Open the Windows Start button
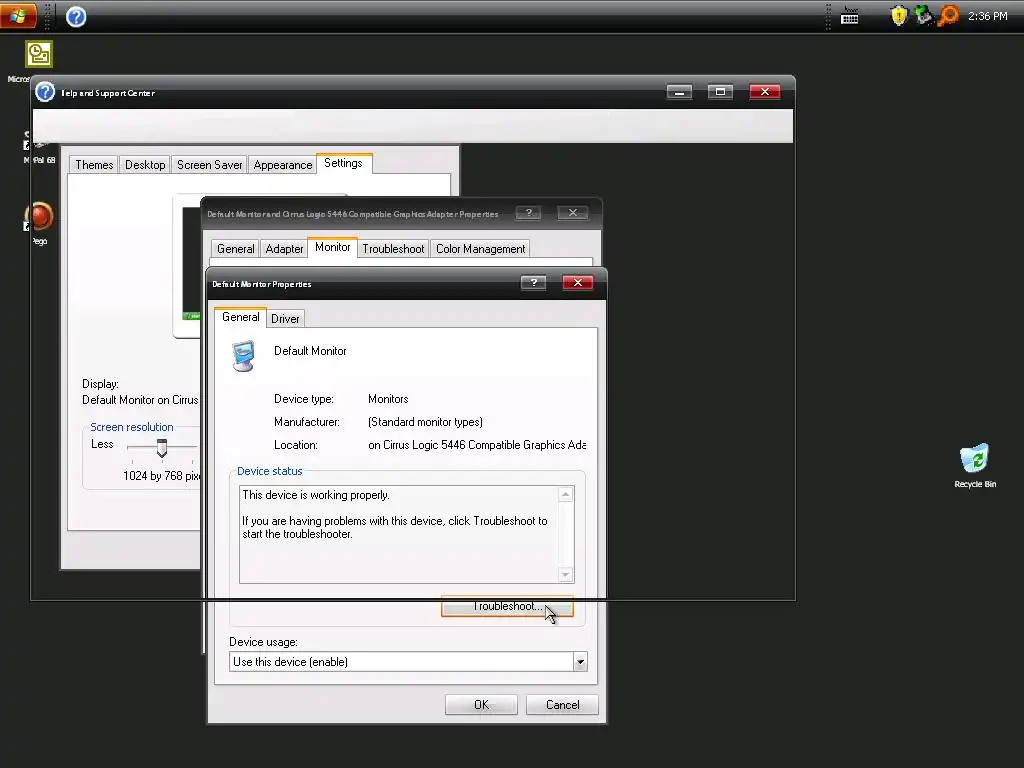The image size is (1024, 768). [x=18, y=16]
